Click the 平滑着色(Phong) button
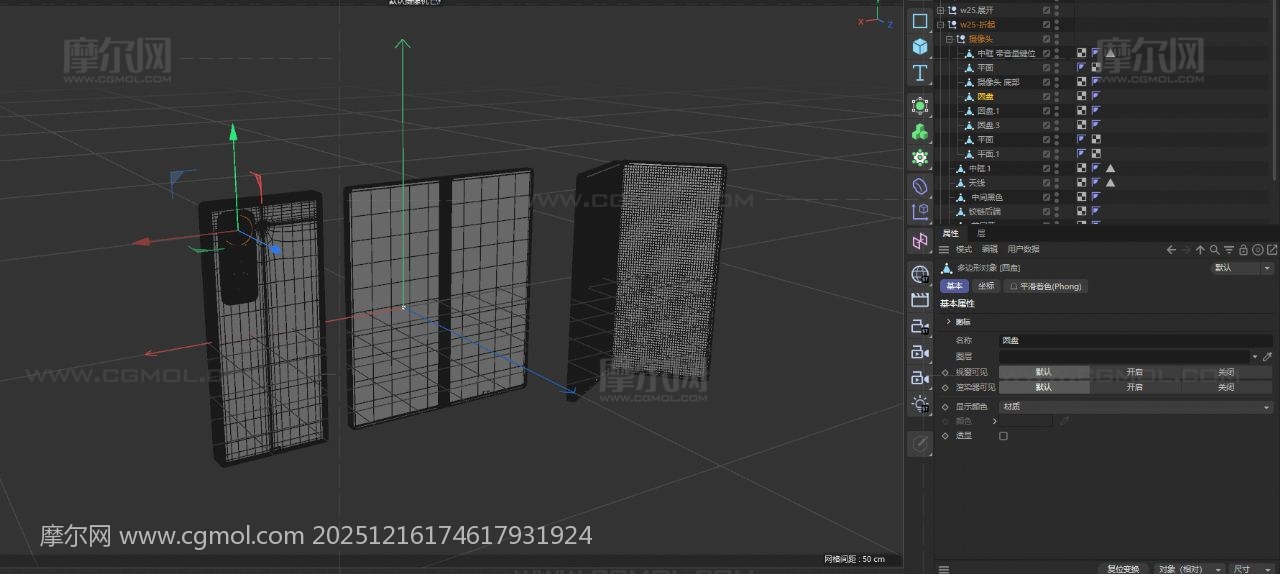The height and width of the screenshot is (574, 1280). (1044, 286)
